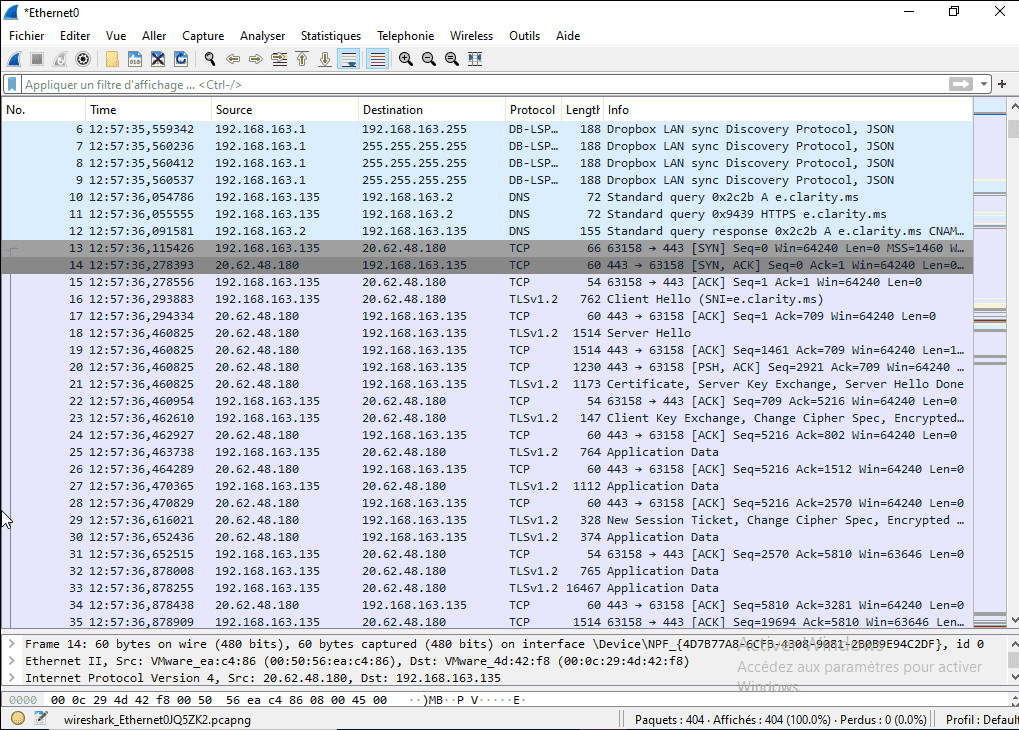The height and width of the screenshot is (730, 1019).
Task: Open the Capture menu
Action: pos(203,36)
